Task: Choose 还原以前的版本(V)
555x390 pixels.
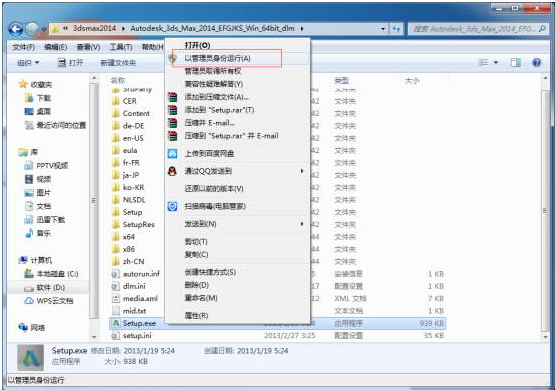Action: tap(237, 189)
